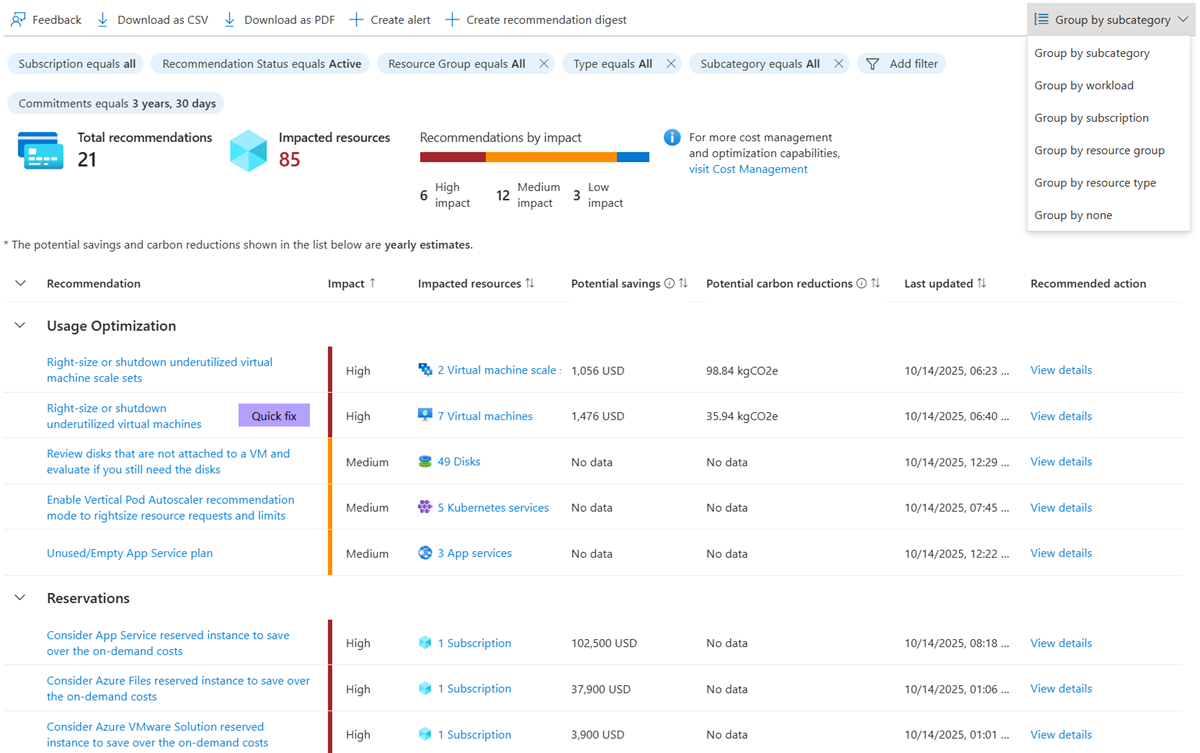Image resolution: width=1200 pixels, height=753 pixels.
Task: Click the Download as CSV icon
Action: 103,19
